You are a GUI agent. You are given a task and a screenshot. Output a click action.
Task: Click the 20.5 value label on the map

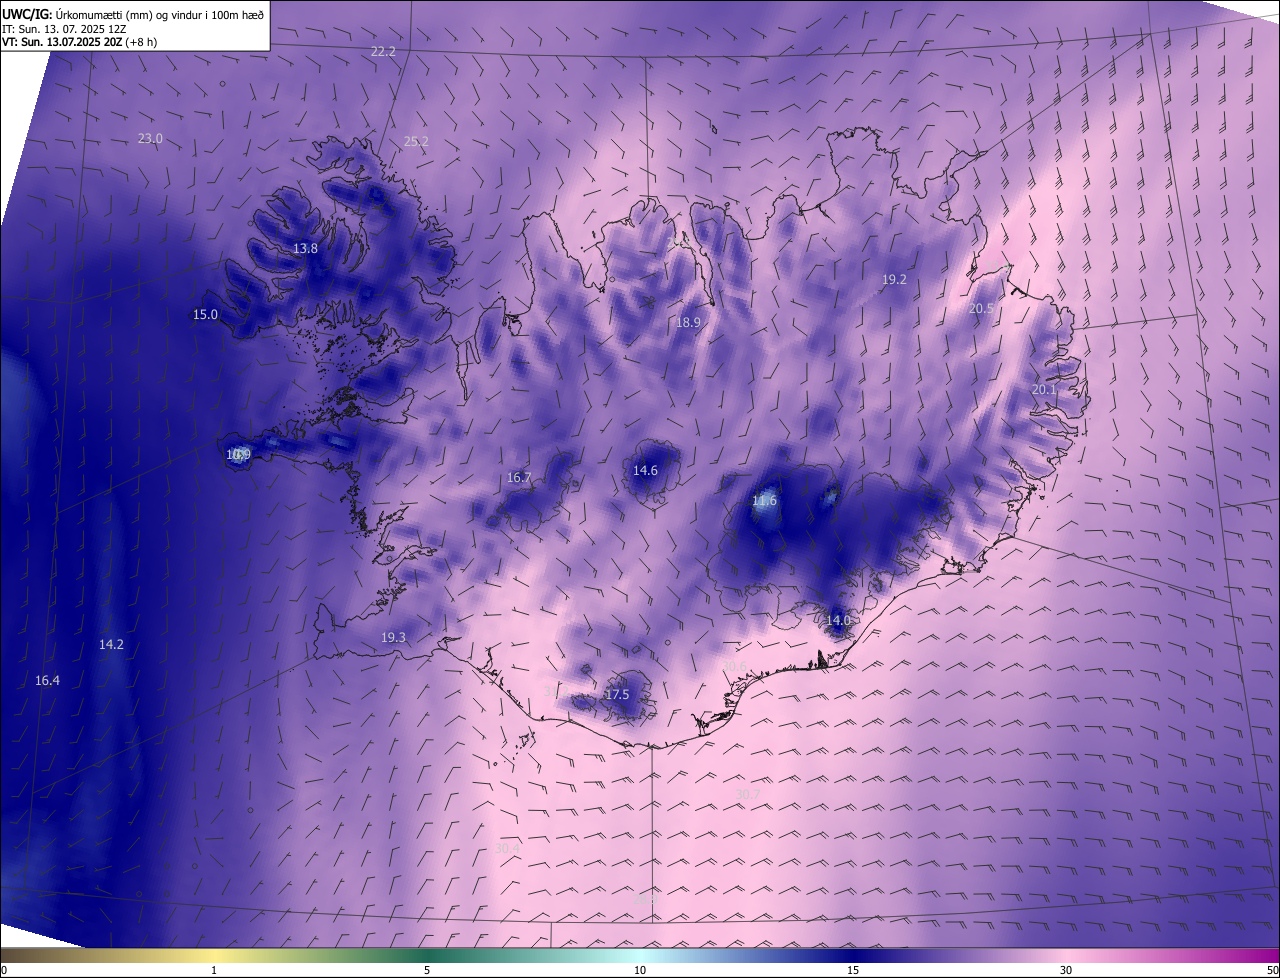click(981, 310)
